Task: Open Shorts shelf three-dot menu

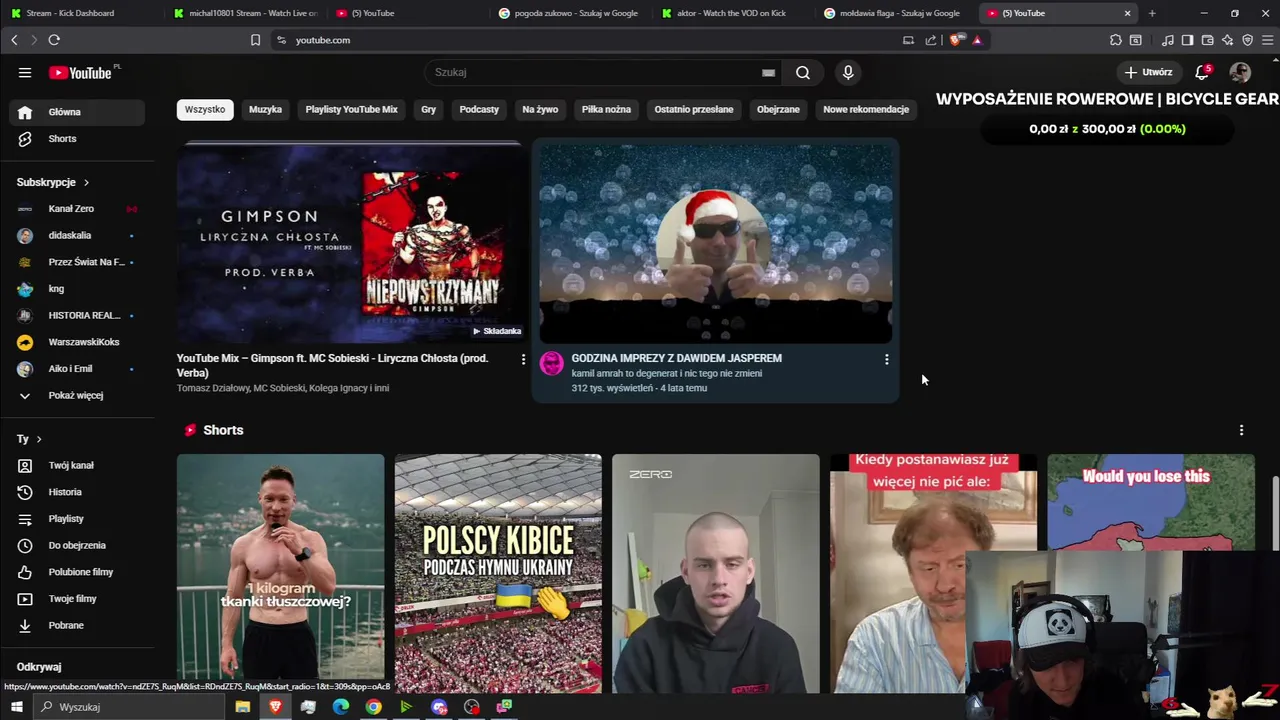Action: click(x=1241, y=430)
